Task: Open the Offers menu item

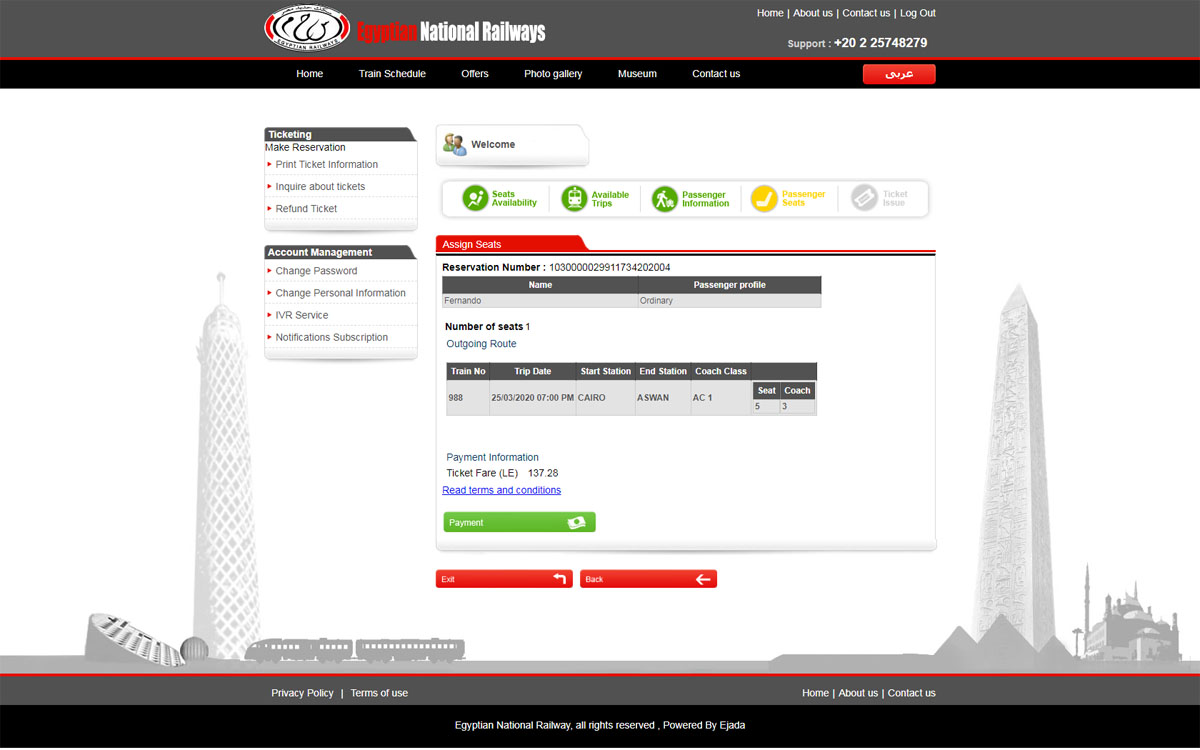Action: [475, 74]
